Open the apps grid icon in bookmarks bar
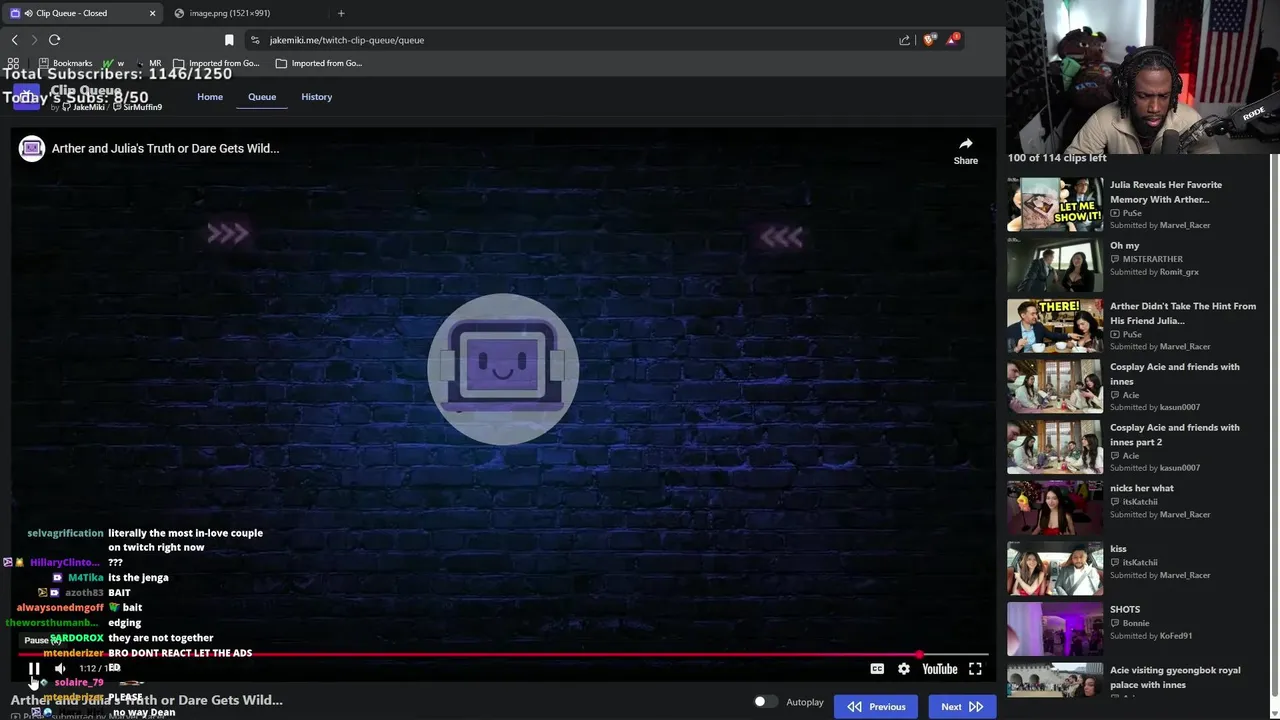This screenshot has width=1280, height=720. 13,63
